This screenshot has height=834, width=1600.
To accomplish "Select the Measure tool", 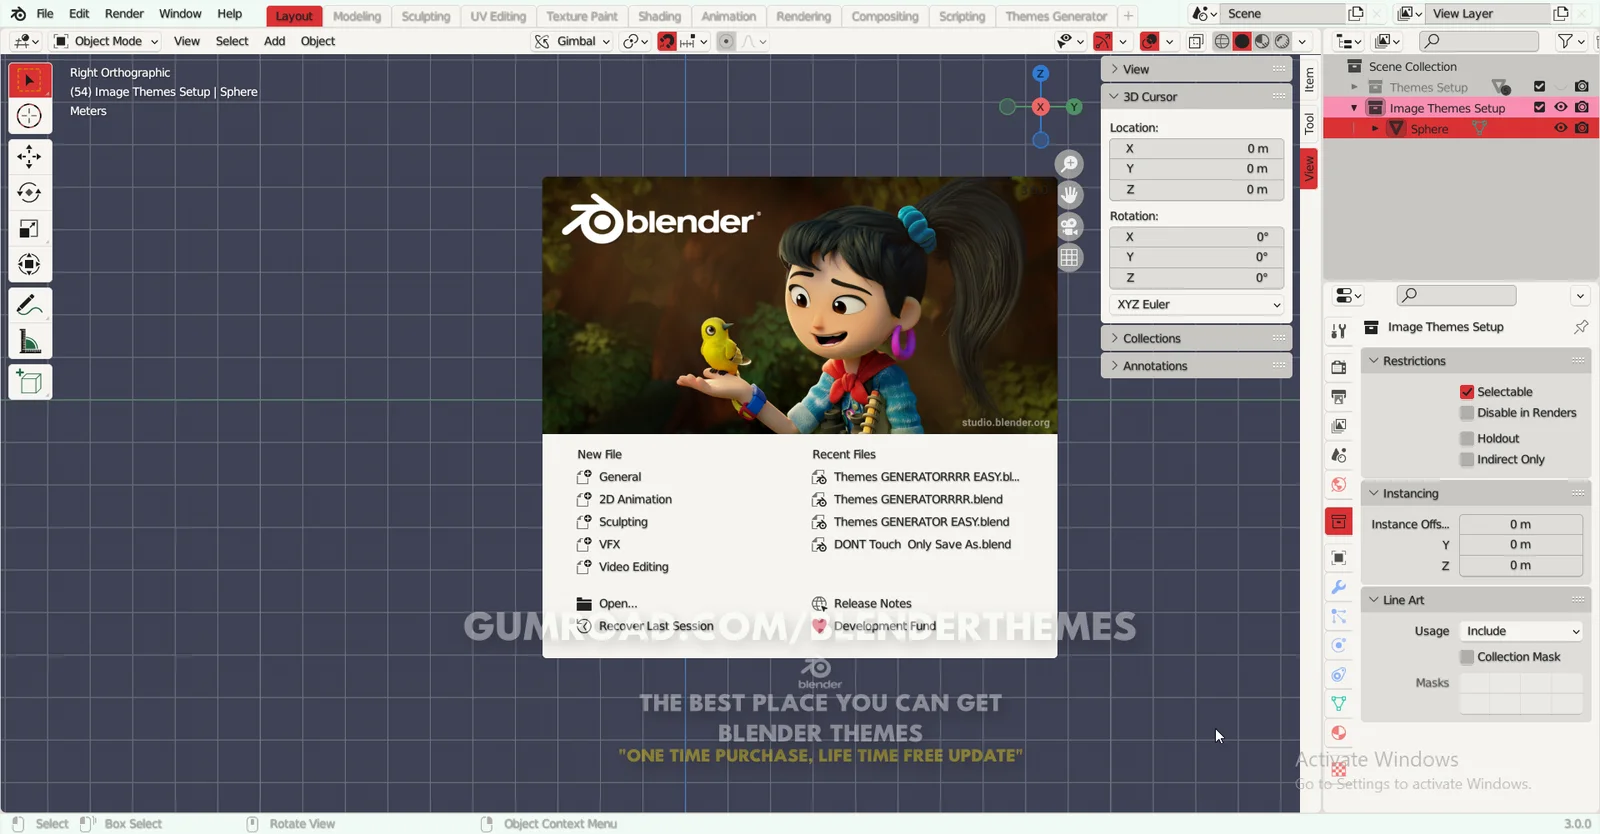I will [30, 342].
